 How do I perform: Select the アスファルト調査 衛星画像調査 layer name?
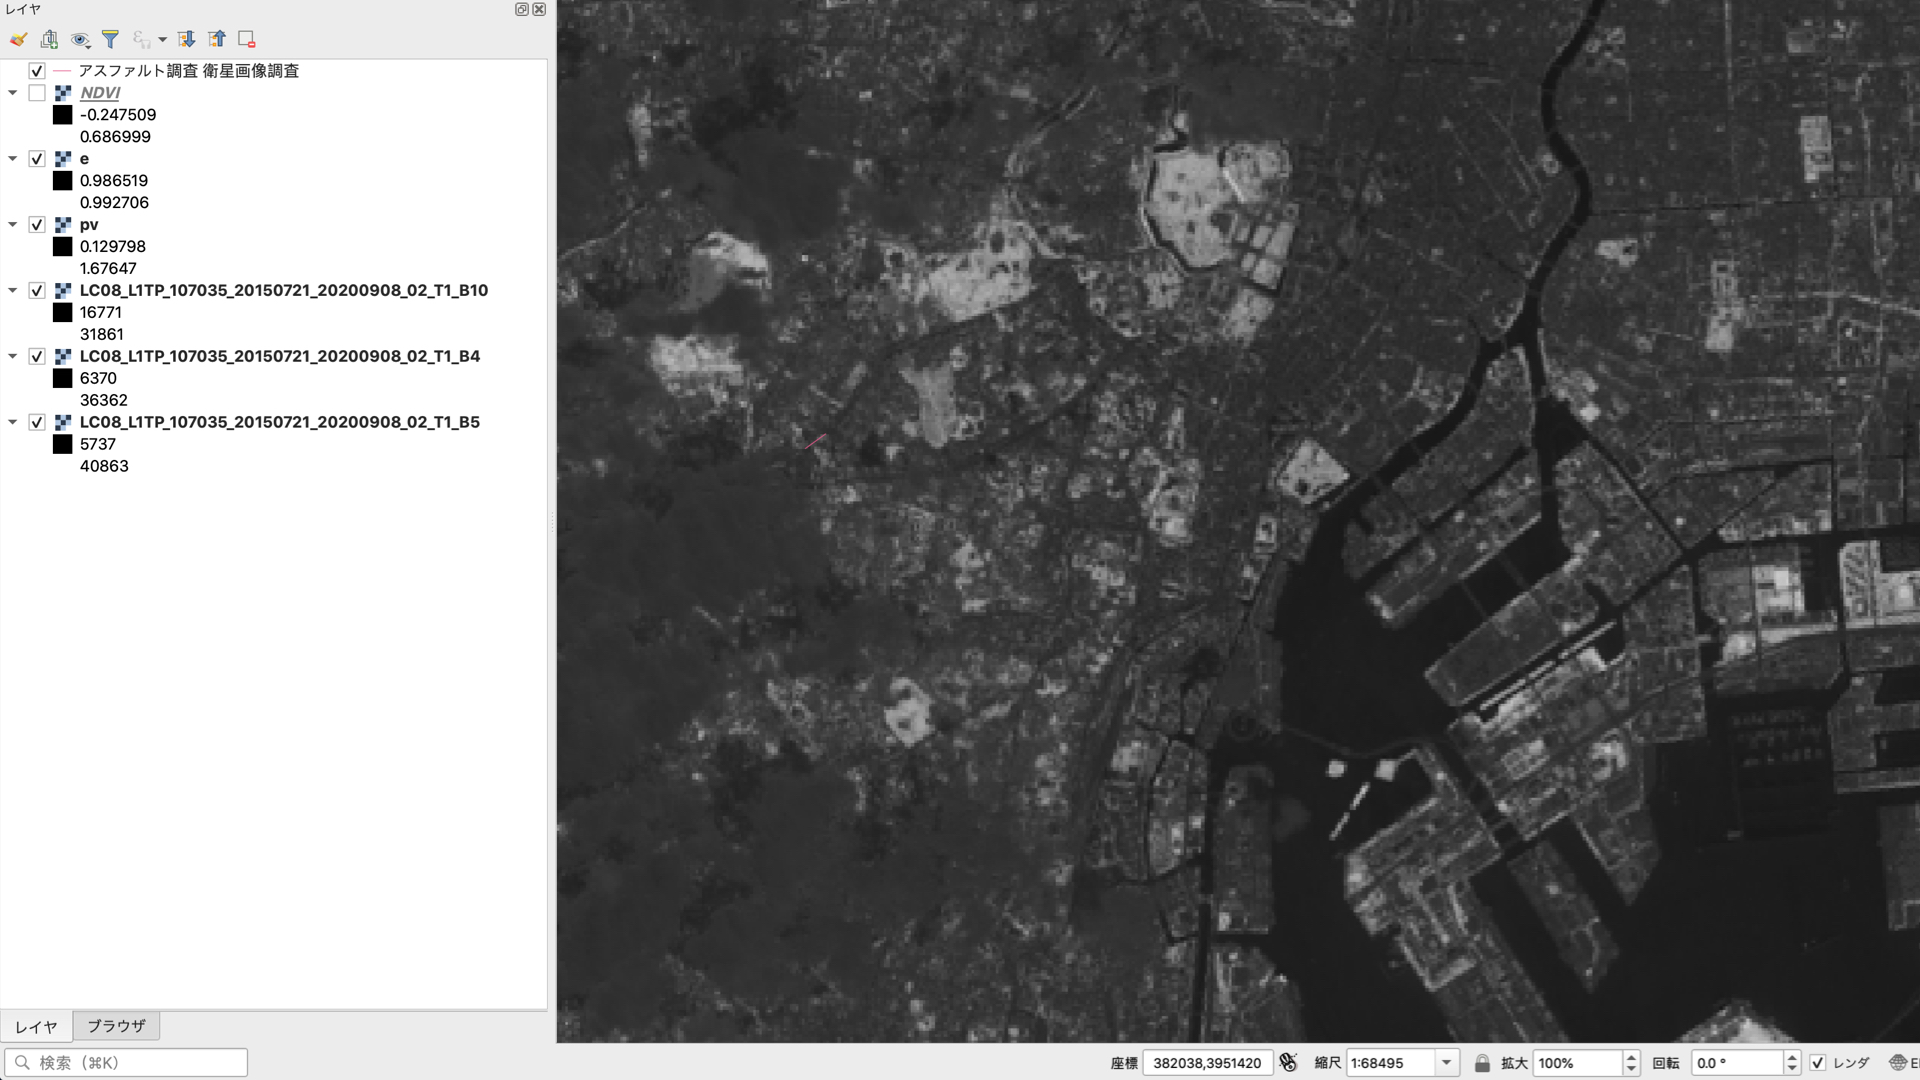[x=189, y=71]
